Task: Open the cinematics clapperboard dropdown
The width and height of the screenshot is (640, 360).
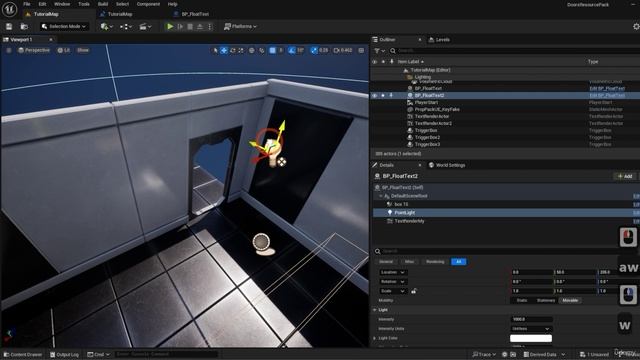Action: click(x=145, y=27)
